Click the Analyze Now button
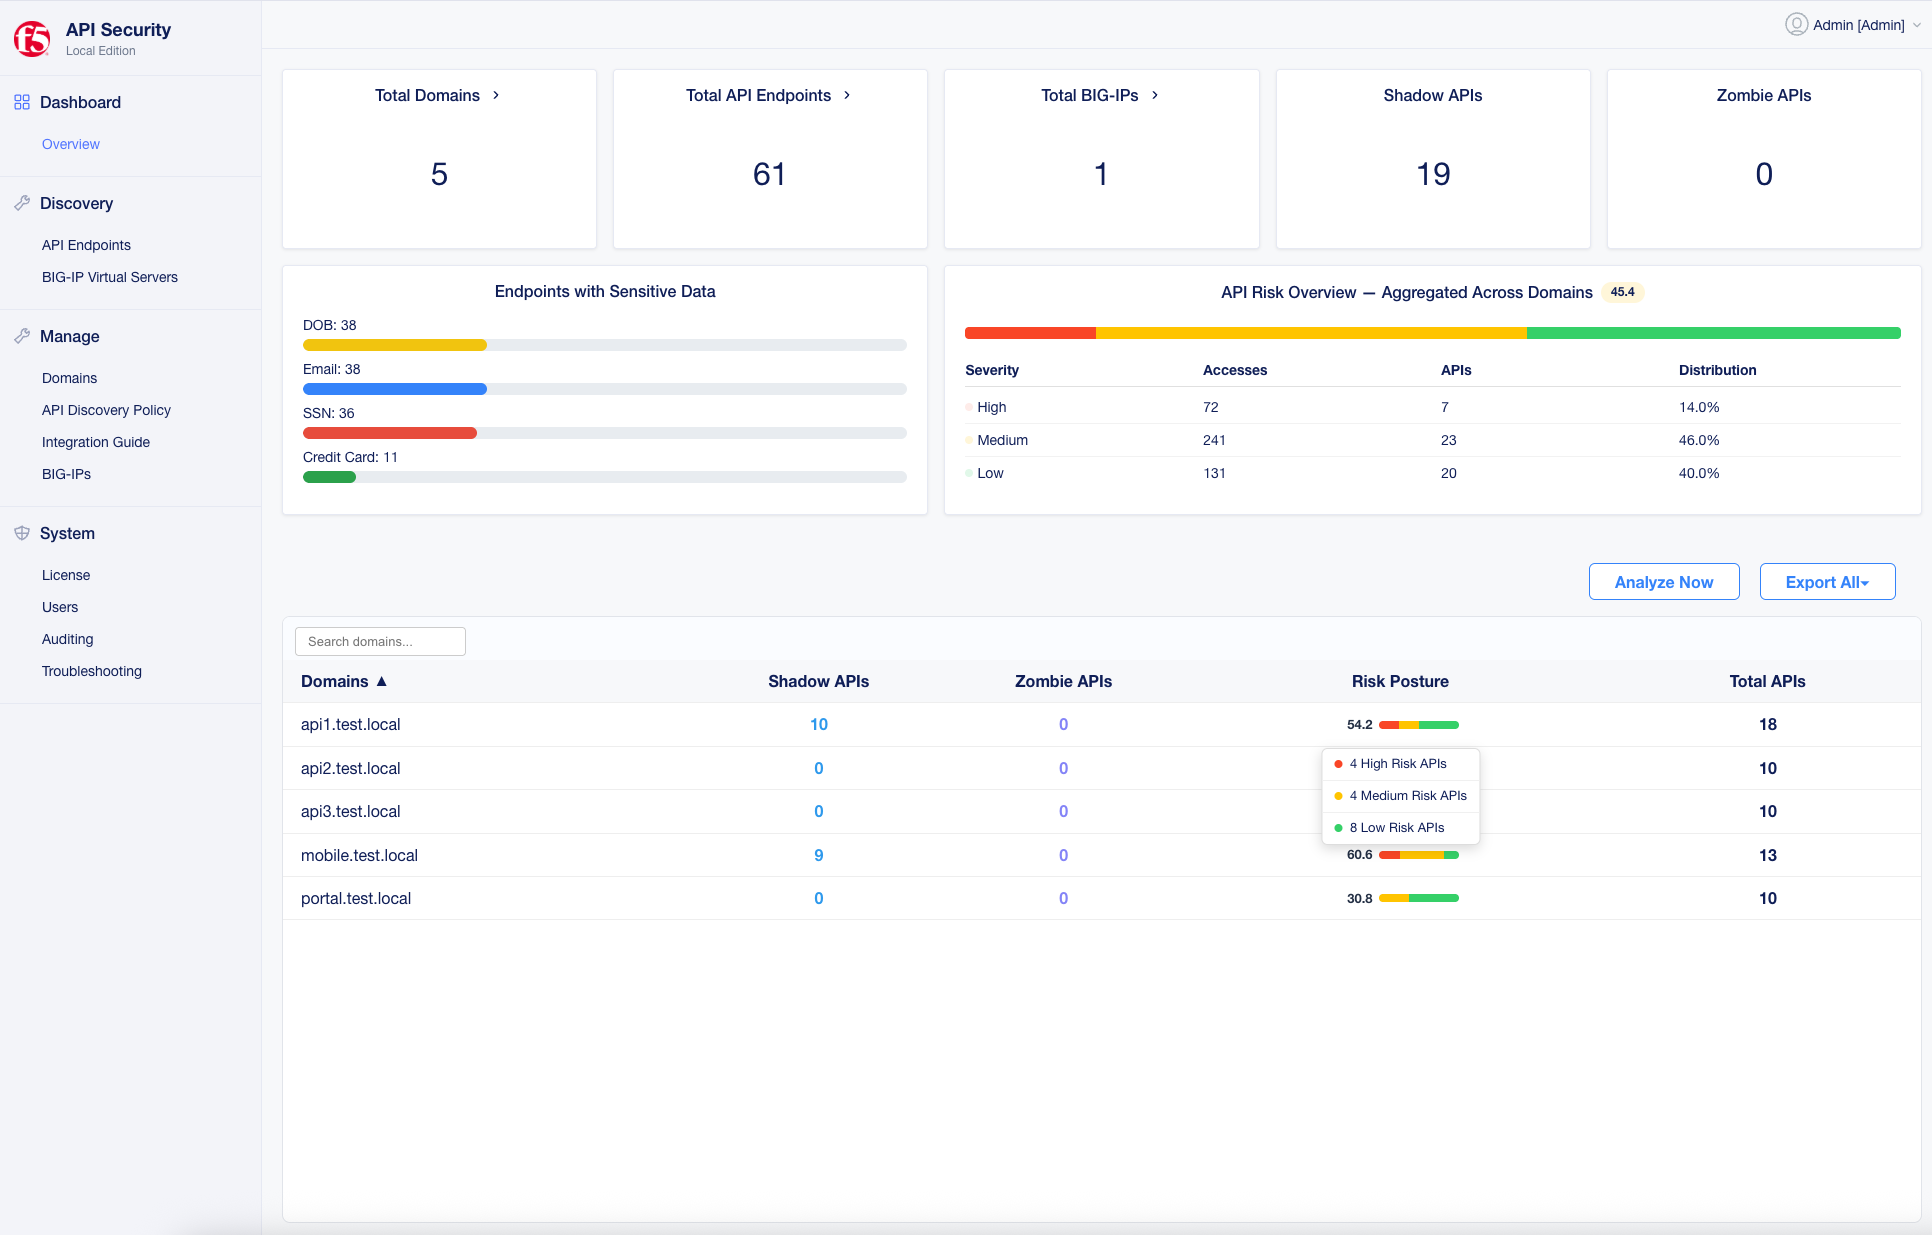This screenshot has width=1932, height=1235. point(1664,582)
